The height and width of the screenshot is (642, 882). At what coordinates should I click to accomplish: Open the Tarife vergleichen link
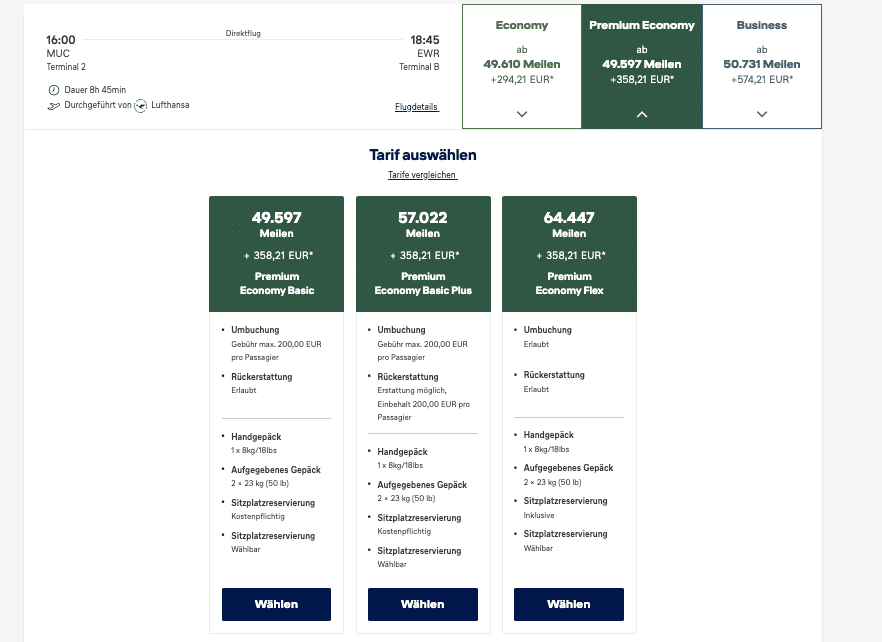click(422, 175)
